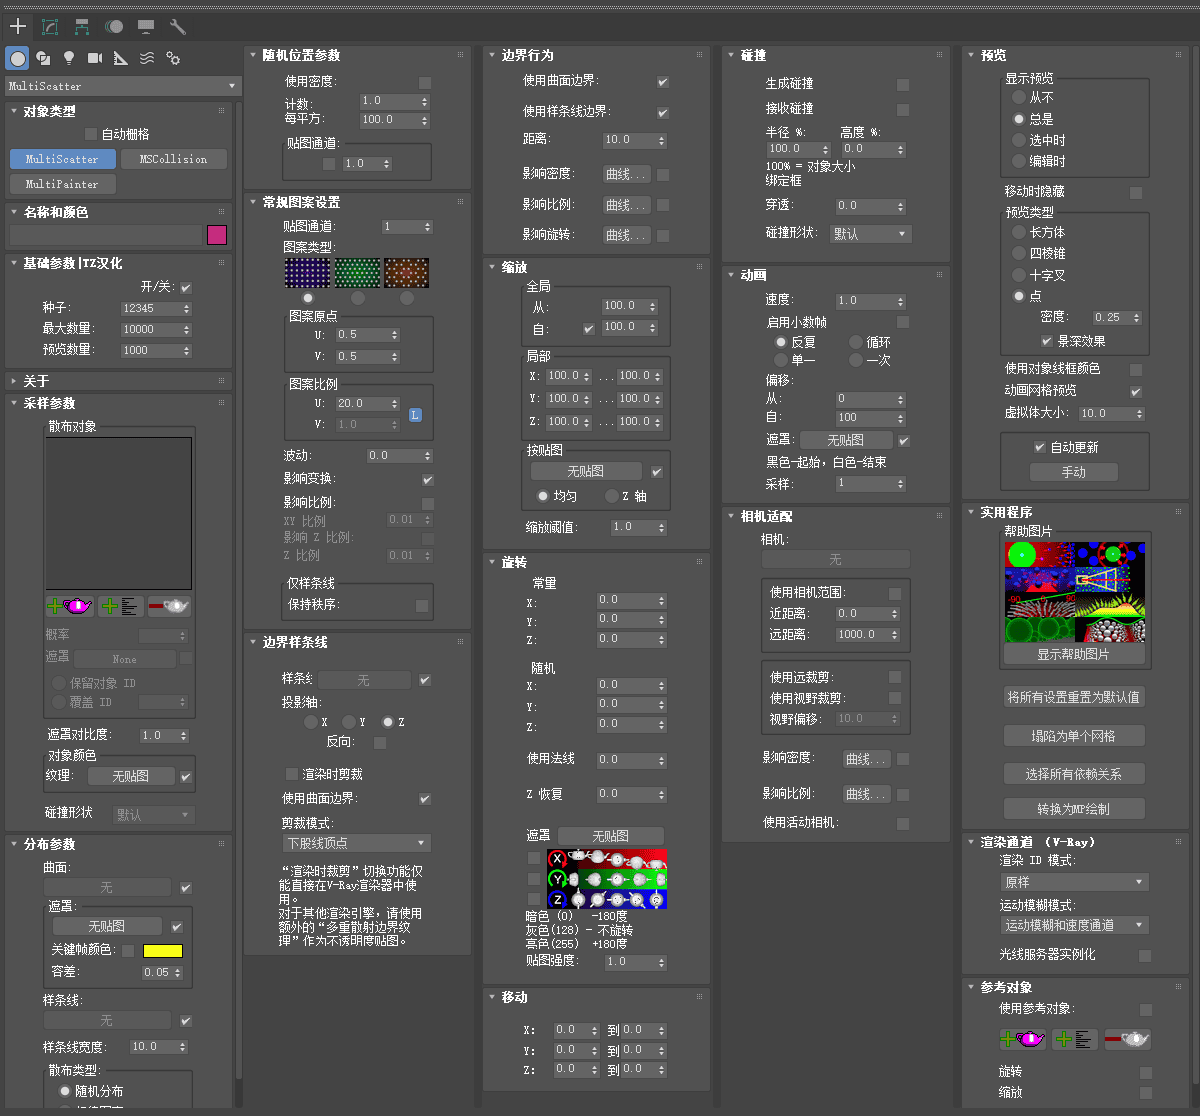Image resolution: width=1200 pixels, height=1116 pixels.
Task: Choose the blue dotted 图案类型 pattern thumbnail
Action: (x=307, y=273)
